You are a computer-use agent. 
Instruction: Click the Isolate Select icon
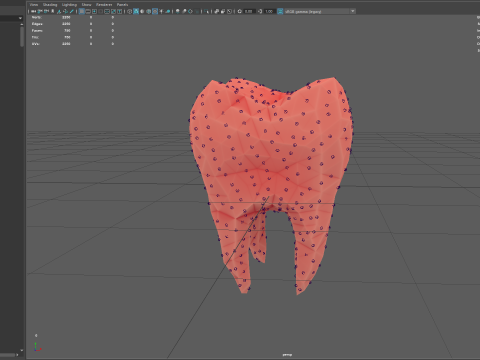click(206, 11)
